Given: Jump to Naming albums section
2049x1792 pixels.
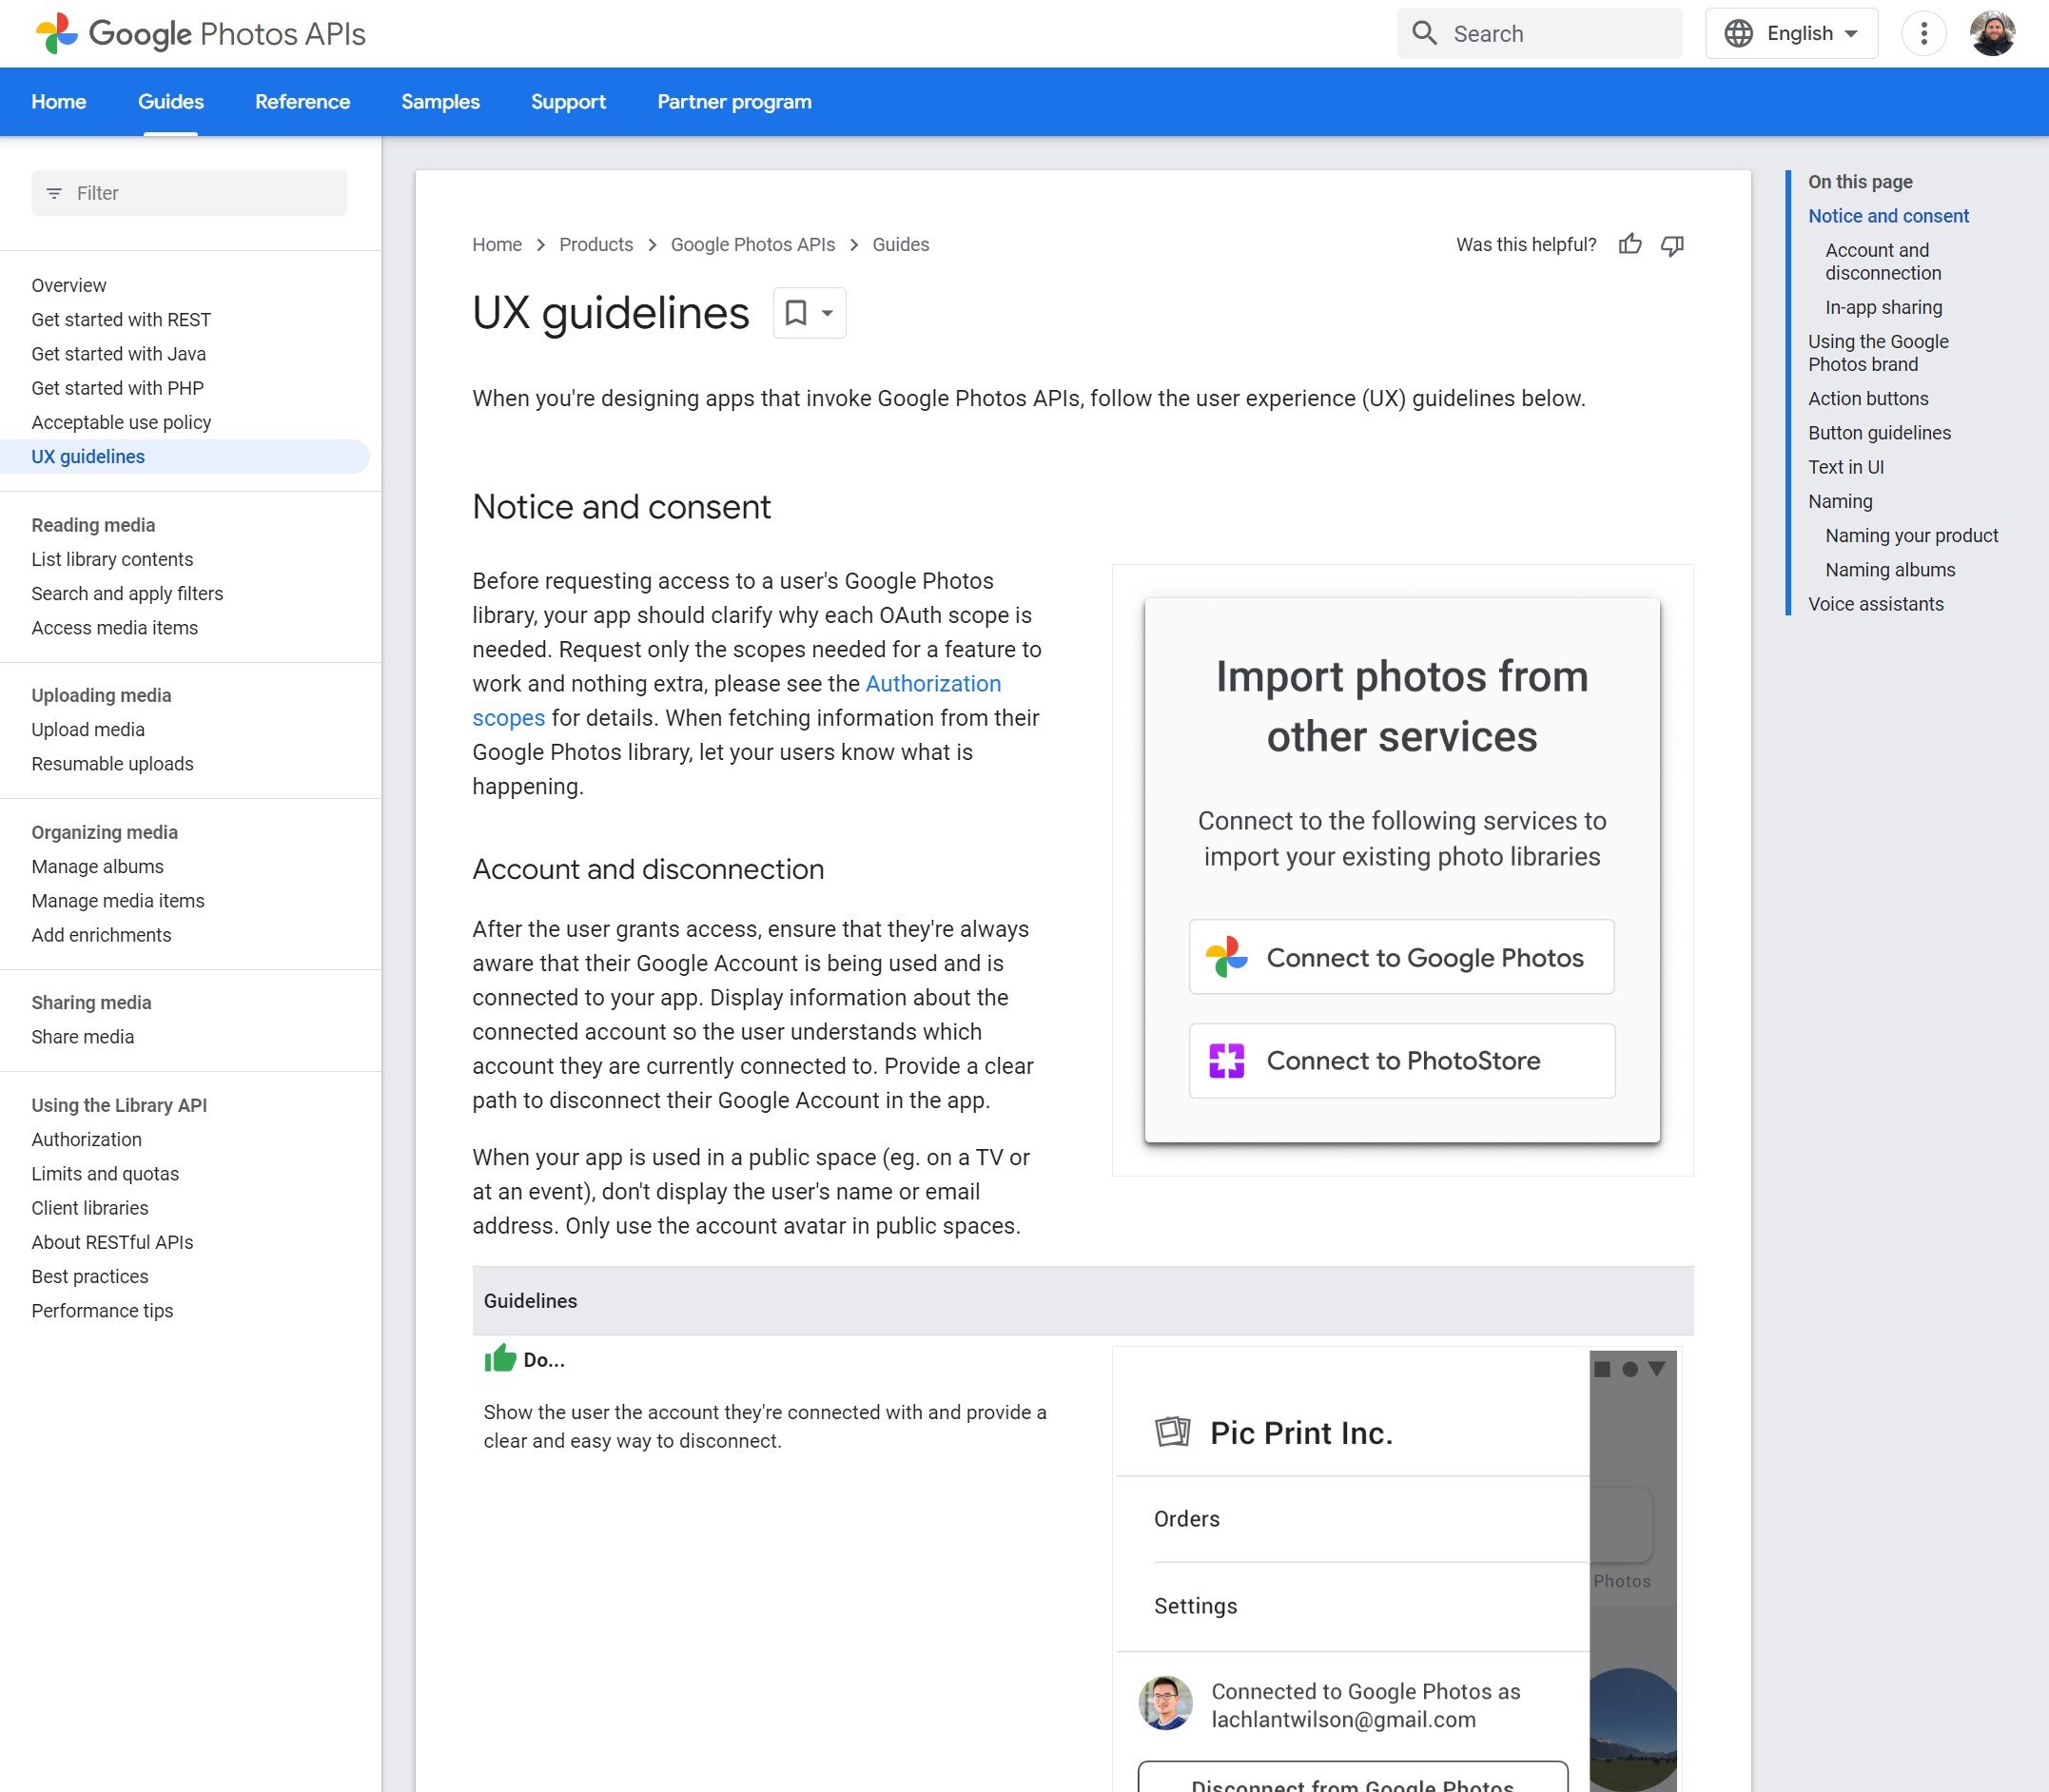Looking at the screenshot, I should coord(1890,569).
